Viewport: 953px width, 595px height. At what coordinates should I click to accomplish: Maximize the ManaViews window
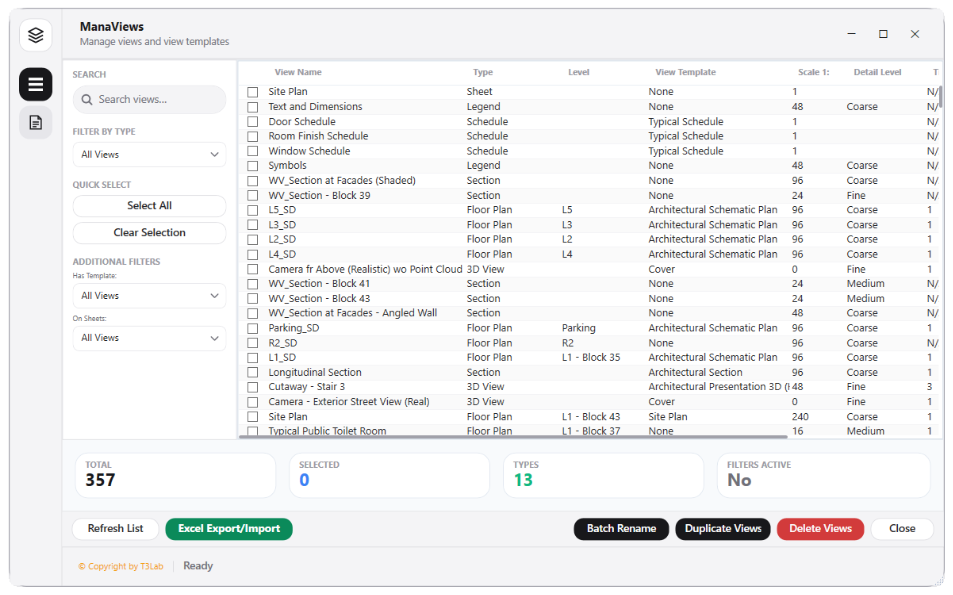click(883, 35)
